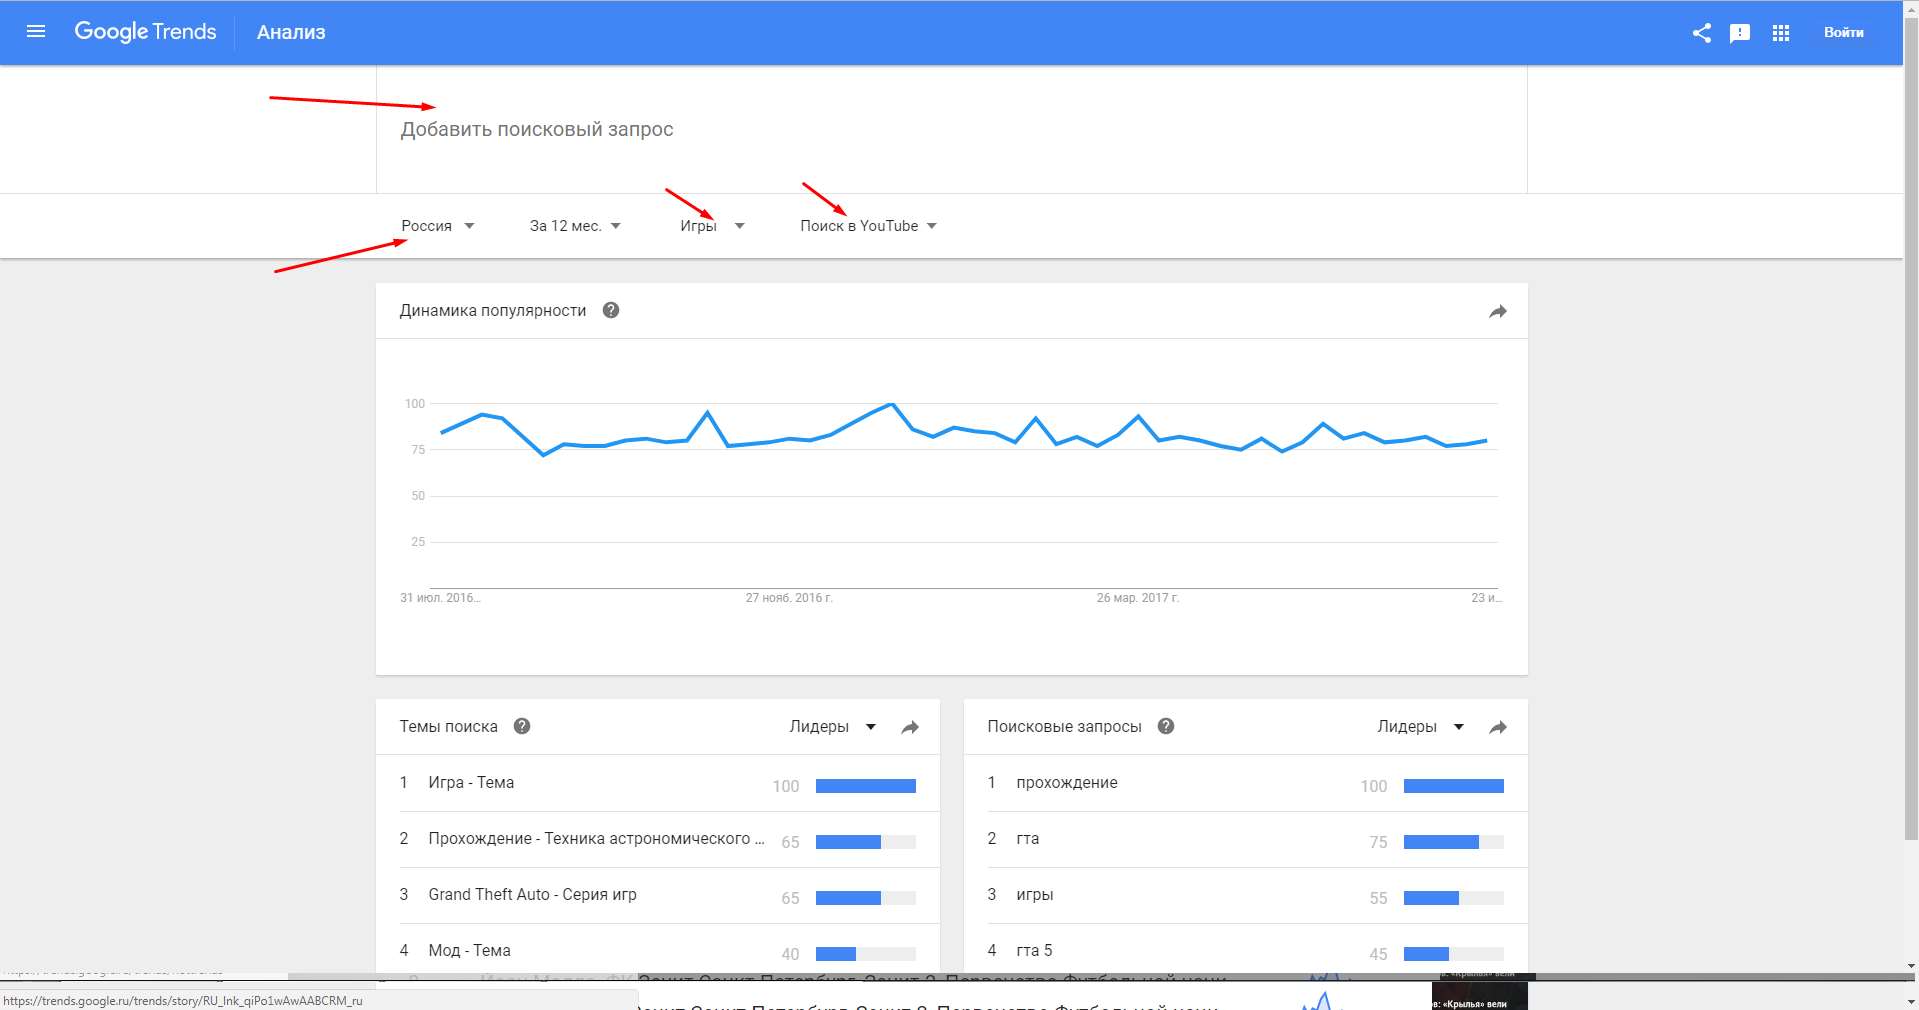Click the Войти sign-in button
Image resolution: width=1919 pixels, height=1010 pixels.
point(1843,32)
